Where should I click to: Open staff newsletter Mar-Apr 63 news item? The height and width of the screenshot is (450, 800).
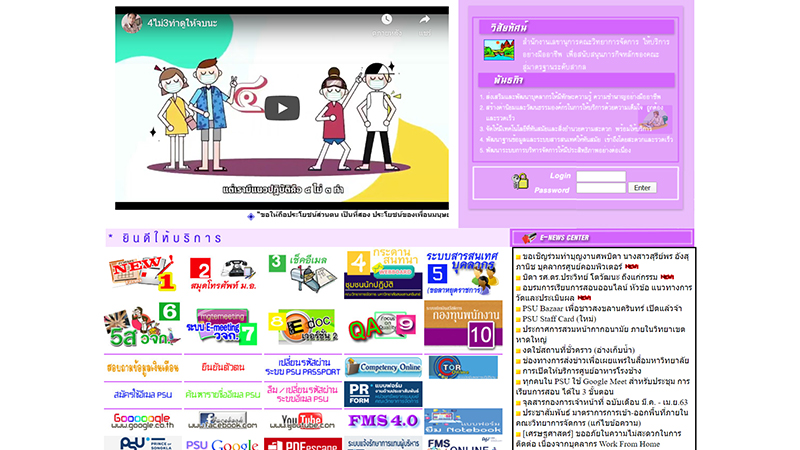pyautogui.click(x=605, y=402)
